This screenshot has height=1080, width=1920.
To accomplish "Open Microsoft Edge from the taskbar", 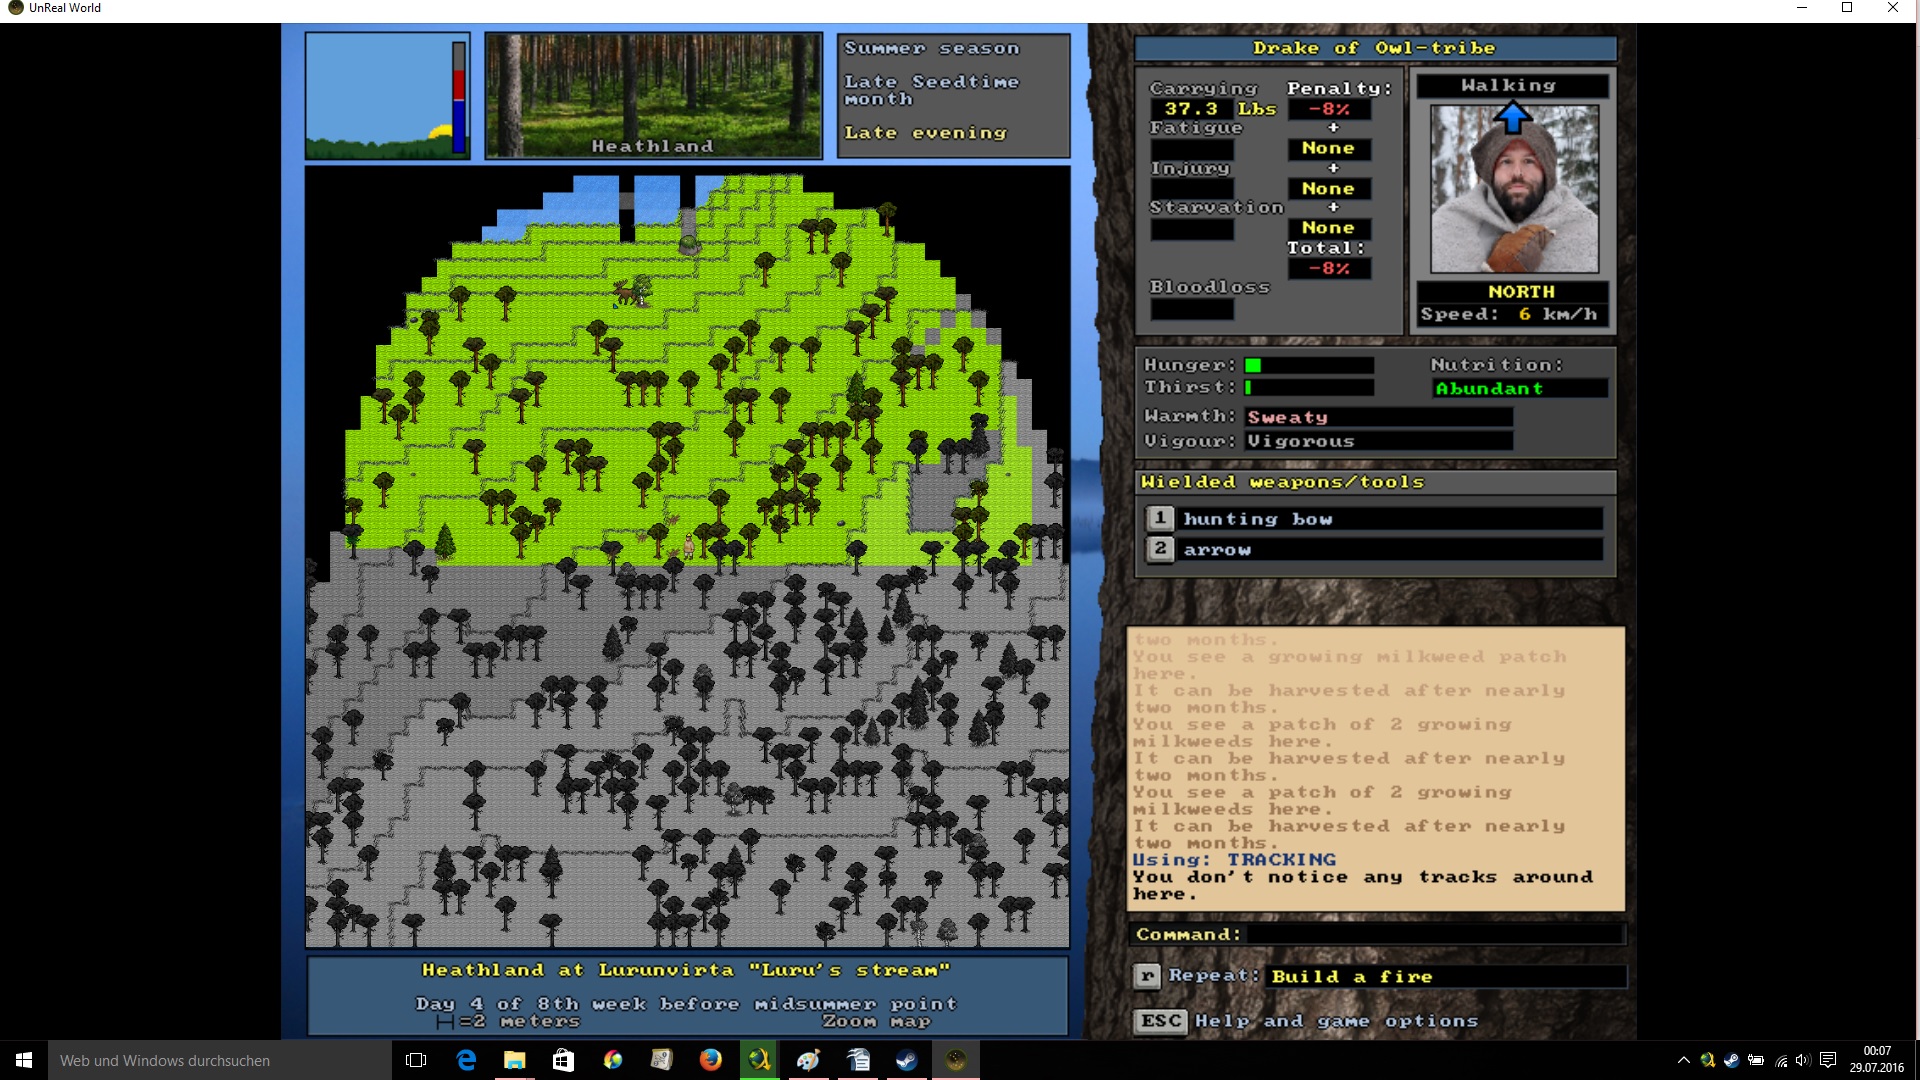I will tap(466, 1060).
